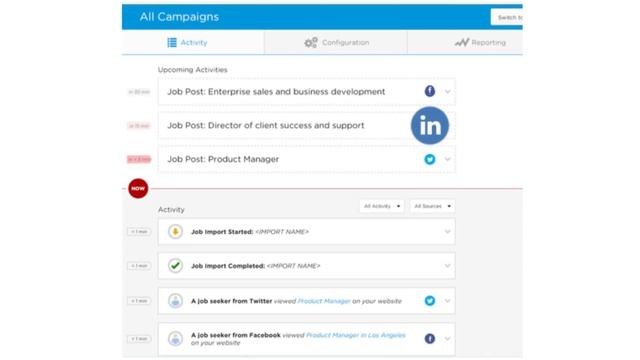The width and height of the screenshot is (640, 360).
Task: Click time badge beside Job Import Started
Action: pos(139,232)
